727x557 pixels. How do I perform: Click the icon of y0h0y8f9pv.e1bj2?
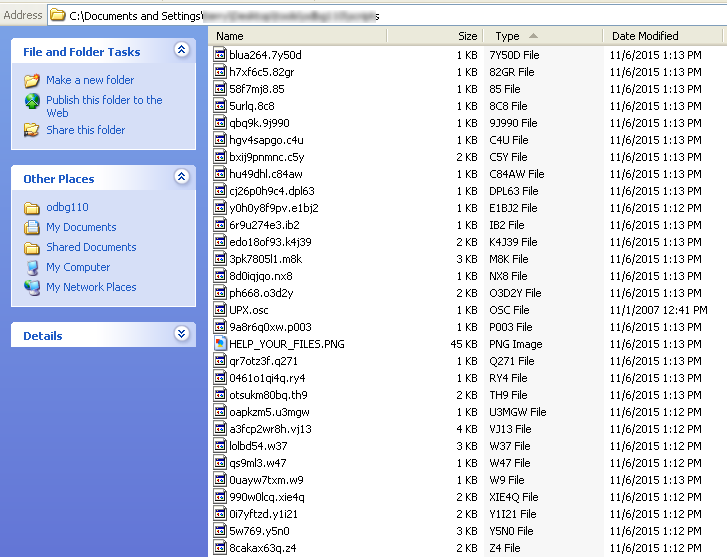(x=220, y=208)
